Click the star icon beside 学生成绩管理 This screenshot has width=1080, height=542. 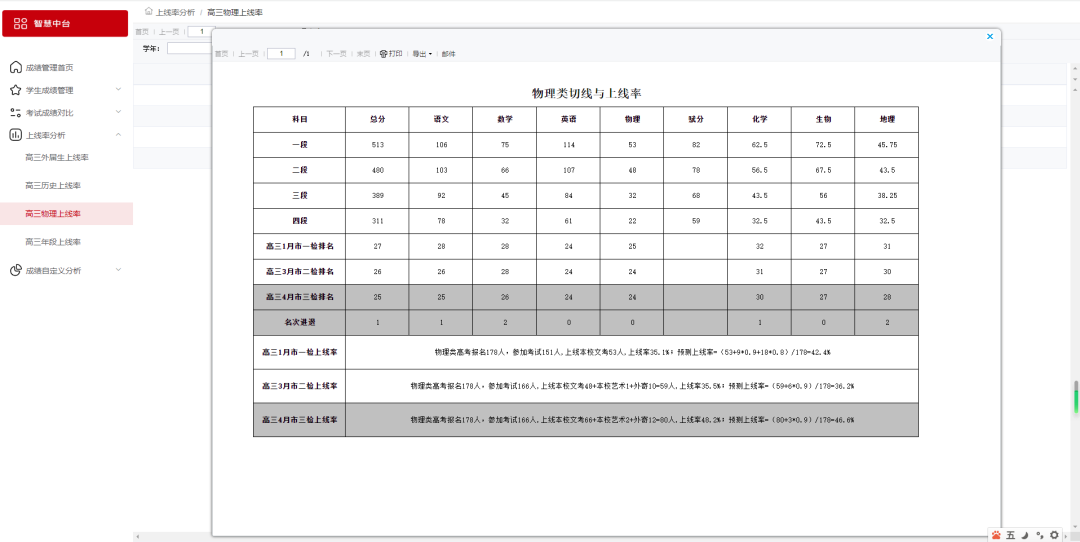pyautogui.click(x=15, y=90)
